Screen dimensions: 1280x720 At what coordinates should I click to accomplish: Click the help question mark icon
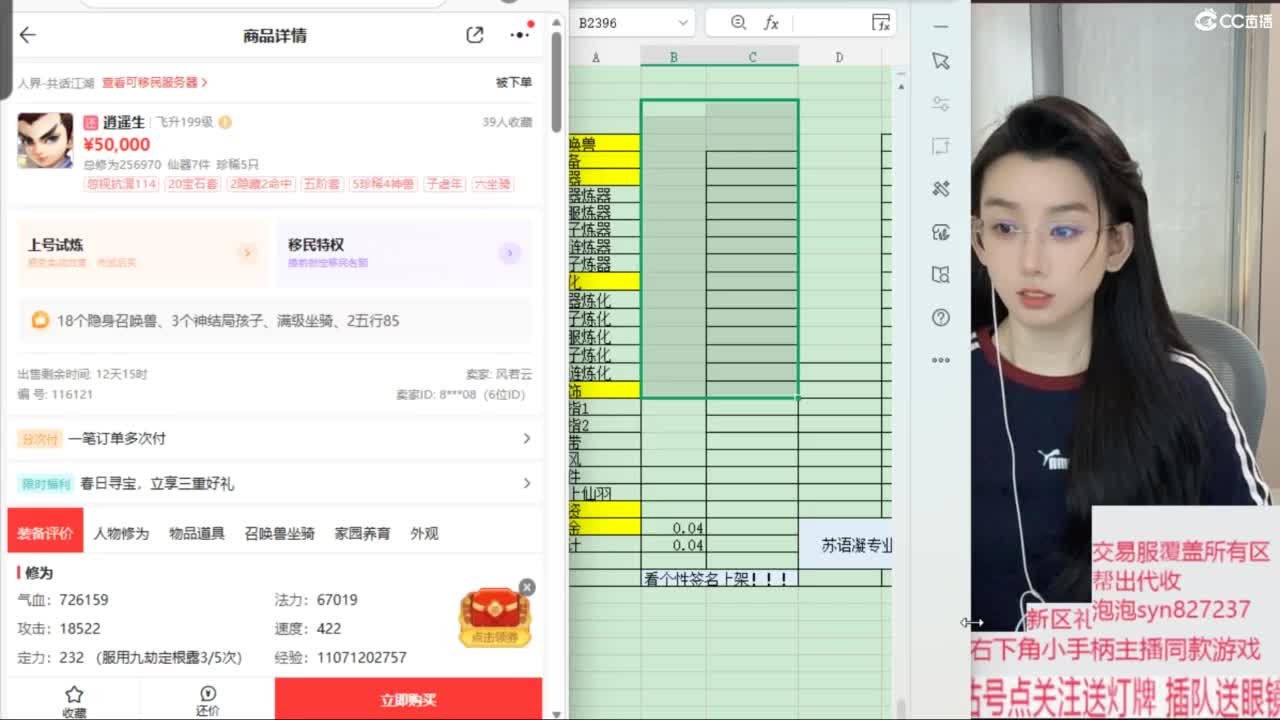(x=940, y=318)
